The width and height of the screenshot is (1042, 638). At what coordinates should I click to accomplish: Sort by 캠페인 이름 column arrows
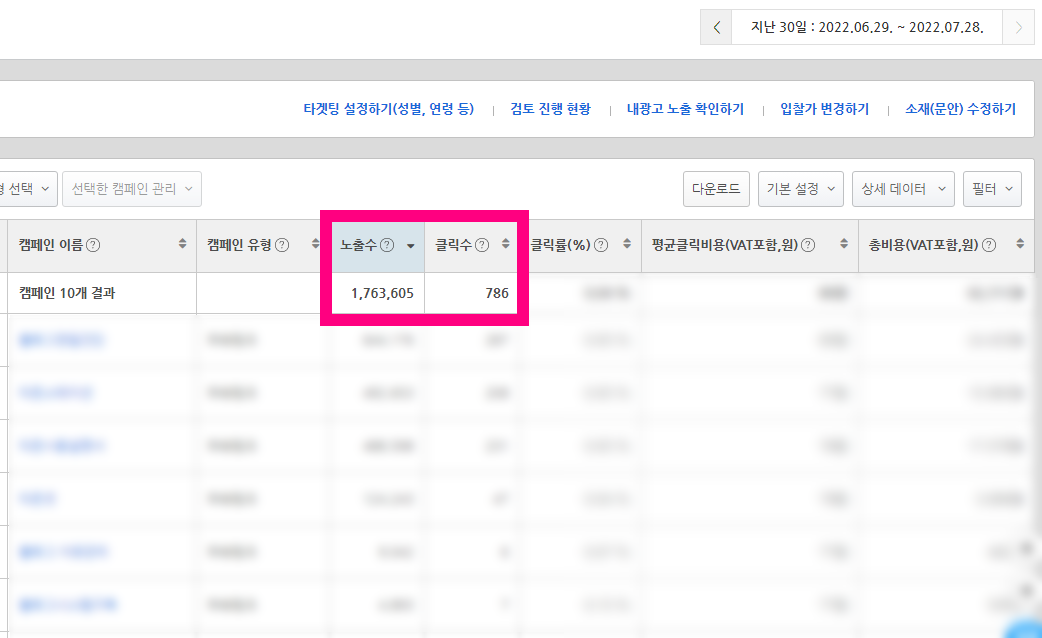[x=182, y=244]
